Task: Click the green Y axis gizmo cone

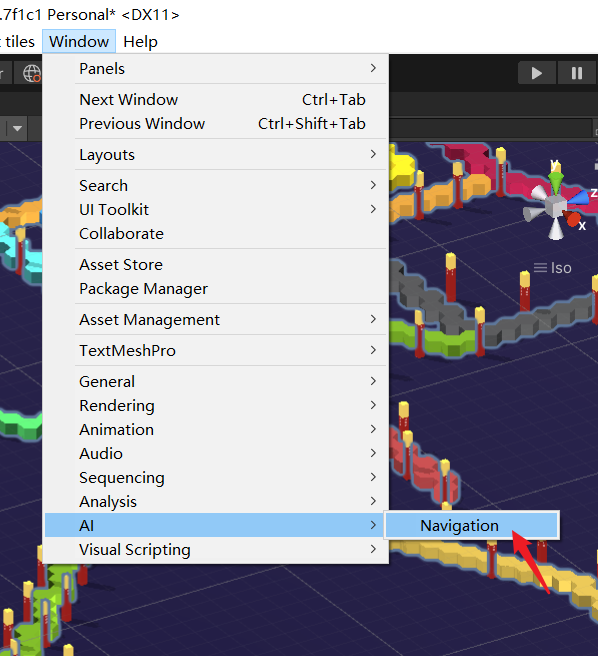Action: 555,180
